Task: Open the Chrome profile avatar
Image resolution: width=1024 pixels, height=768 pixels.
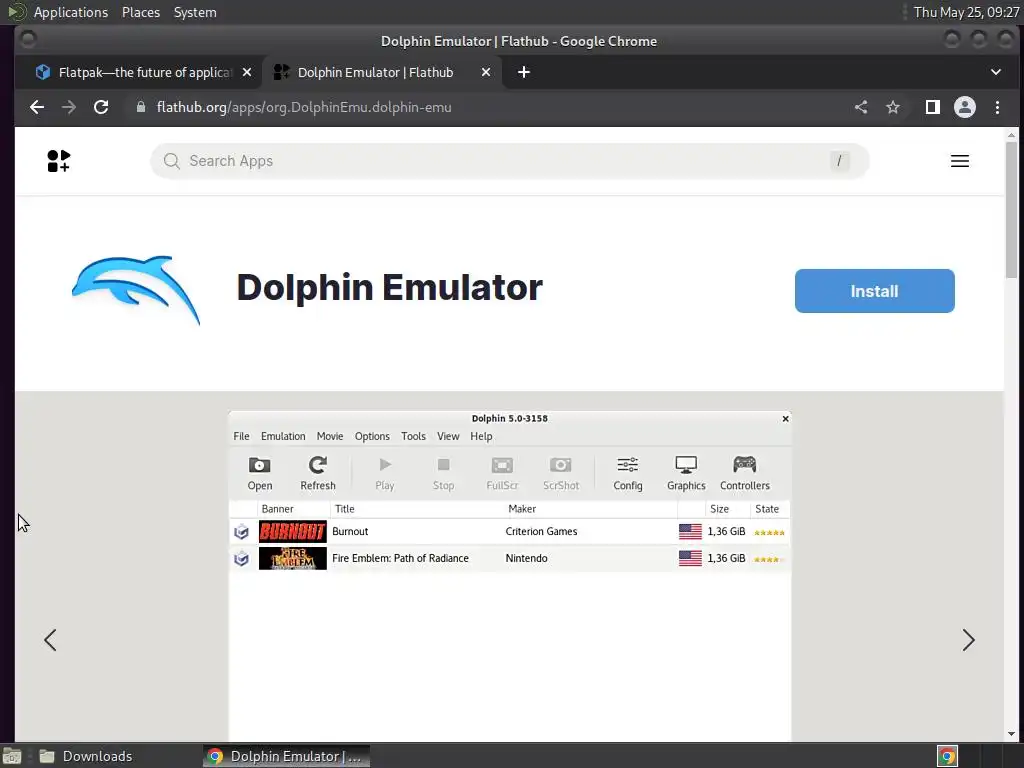Action: click(x=965, y=107)
